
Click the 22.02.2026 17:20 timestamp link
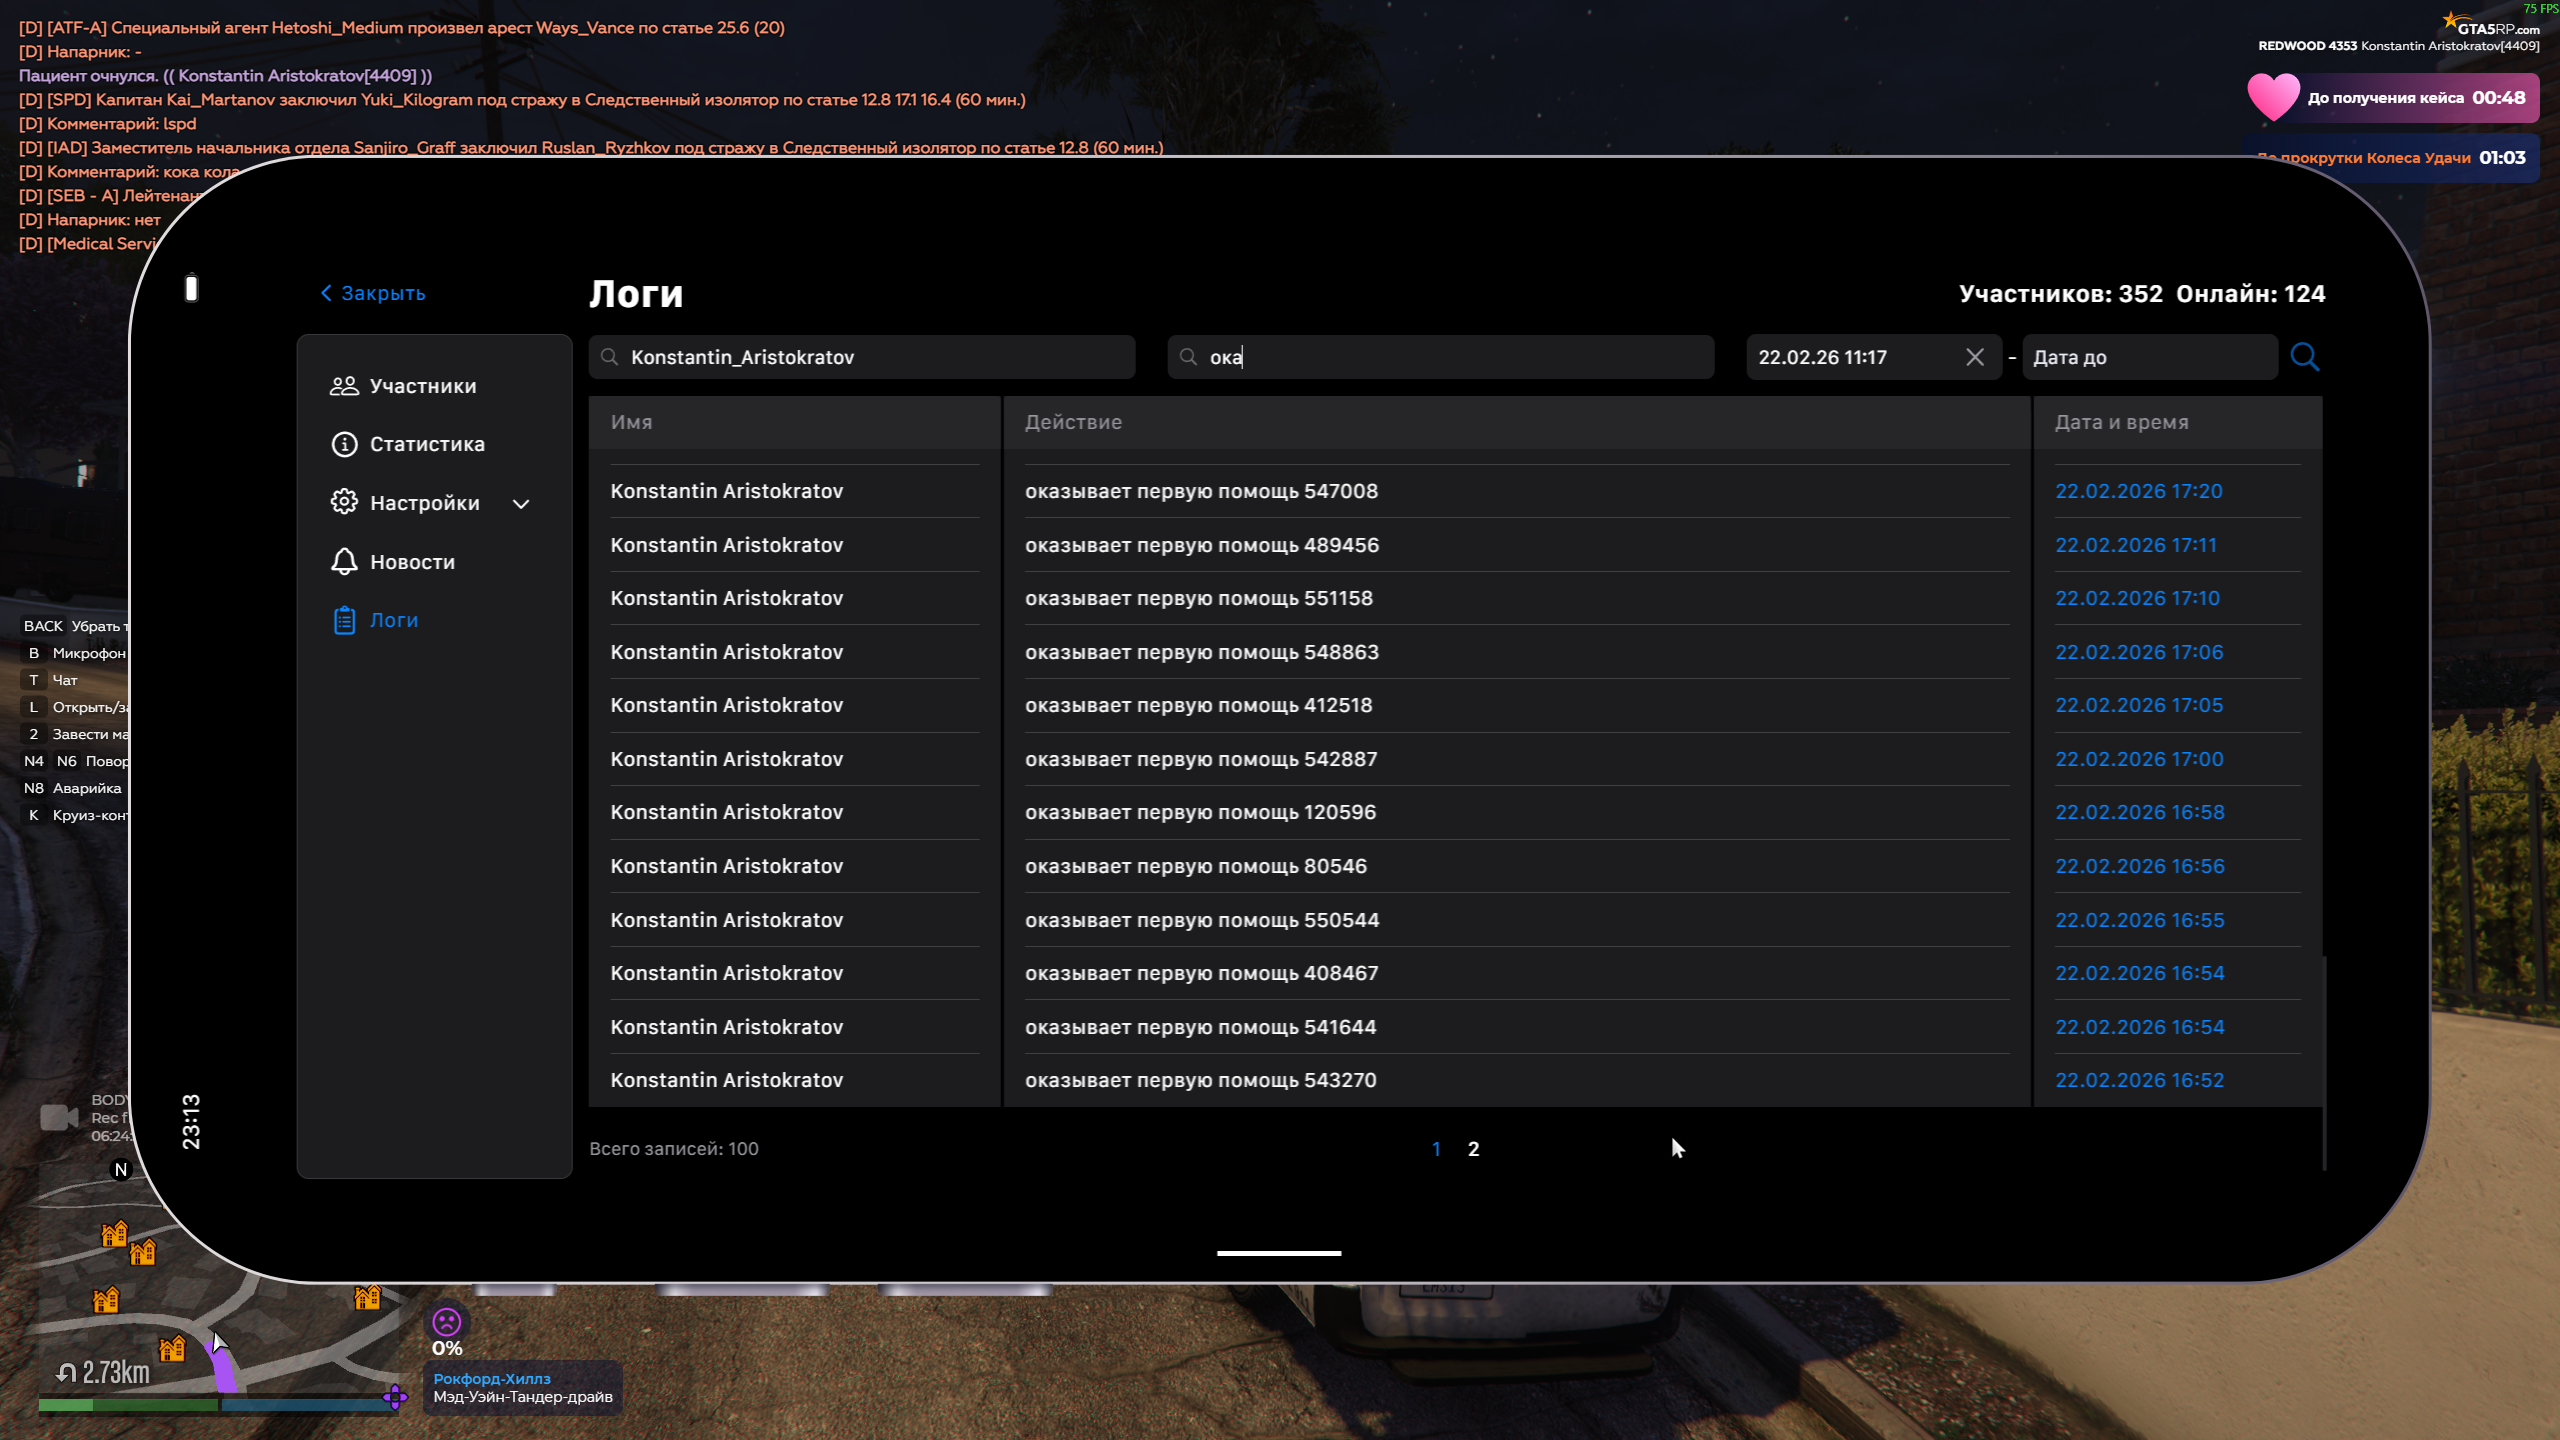tap(2138, 491)
